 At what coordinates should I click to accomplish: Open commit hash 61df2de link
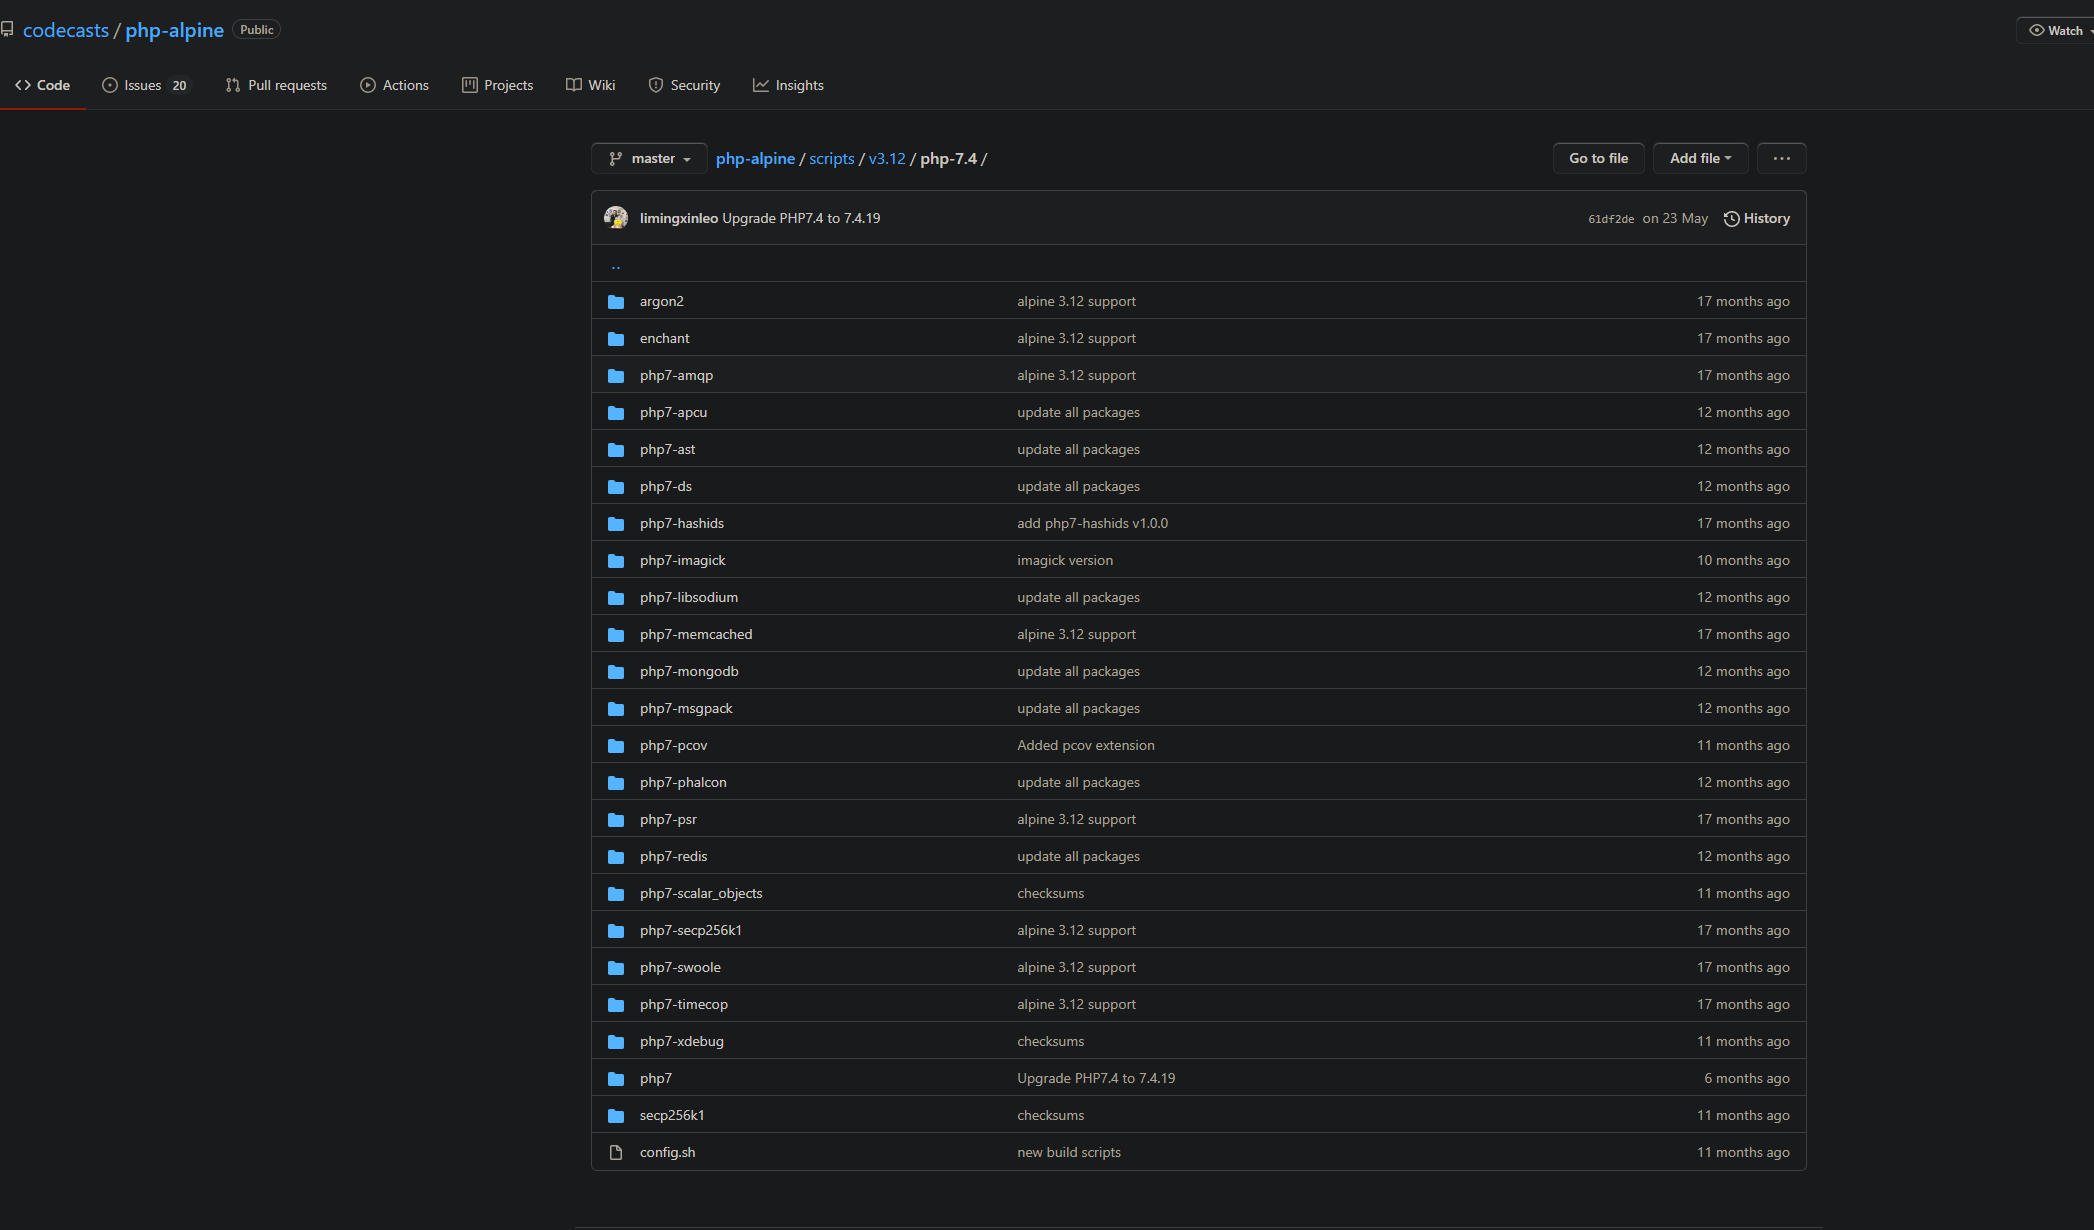coord(1611,219)
